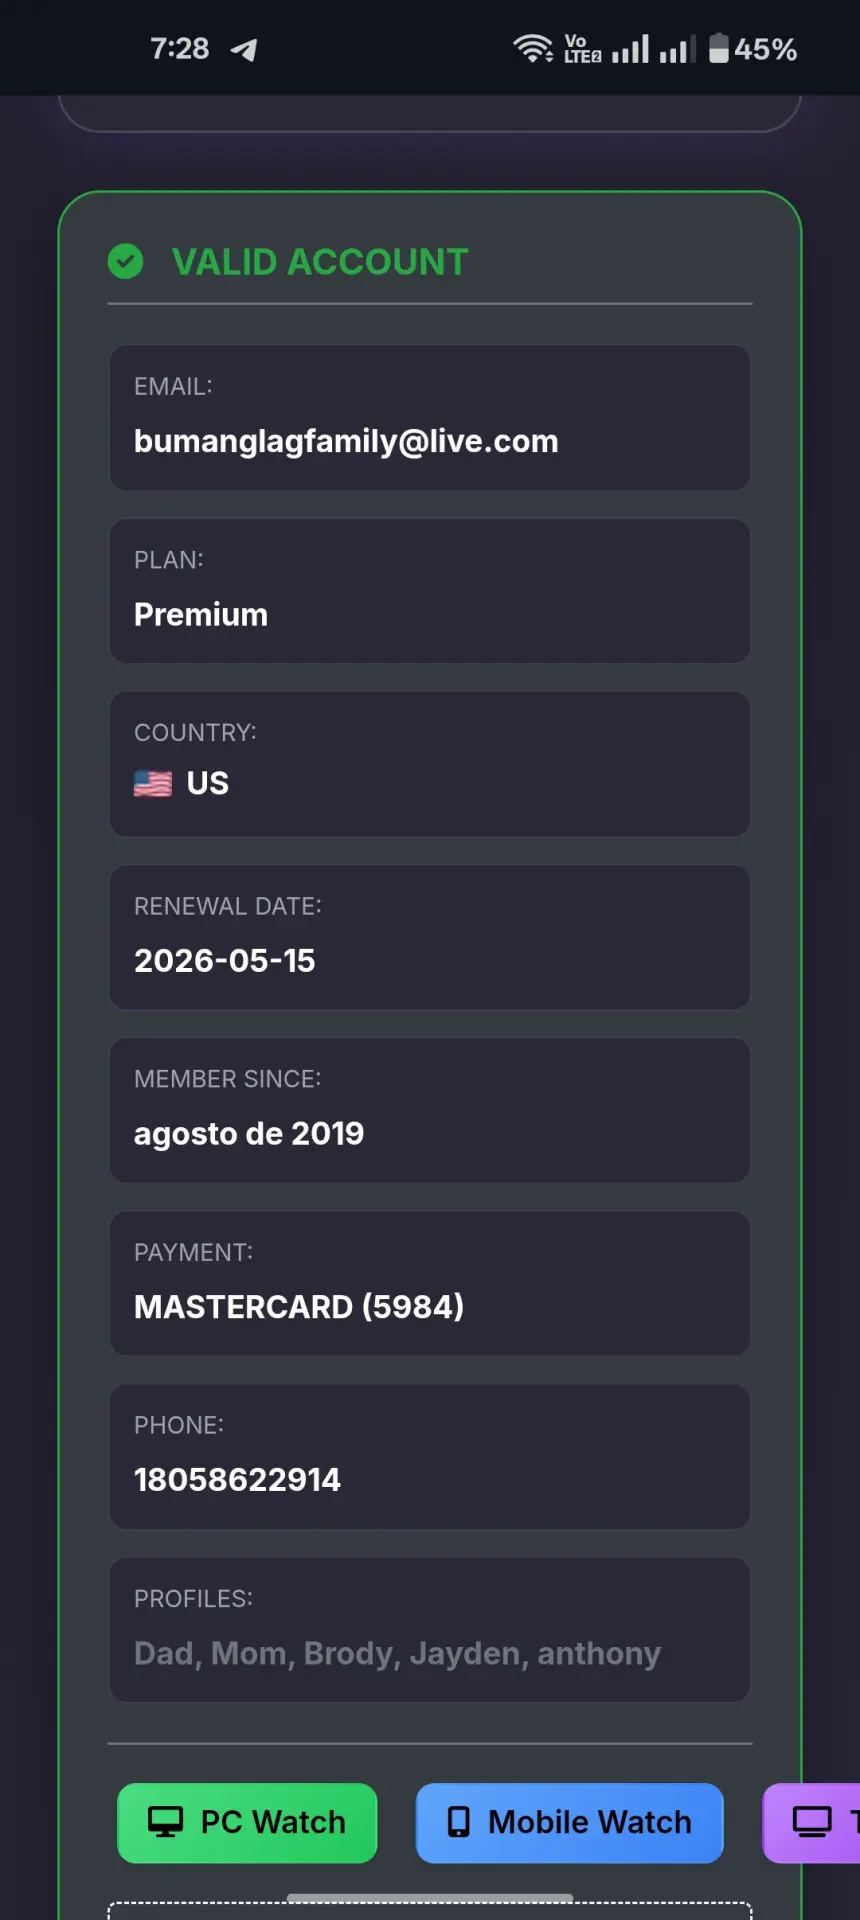Image resolution: width=860 pixels, height=1920 pixels.
Task: Tap the VALID ACCOUNT heading
Action: (320, 262)
